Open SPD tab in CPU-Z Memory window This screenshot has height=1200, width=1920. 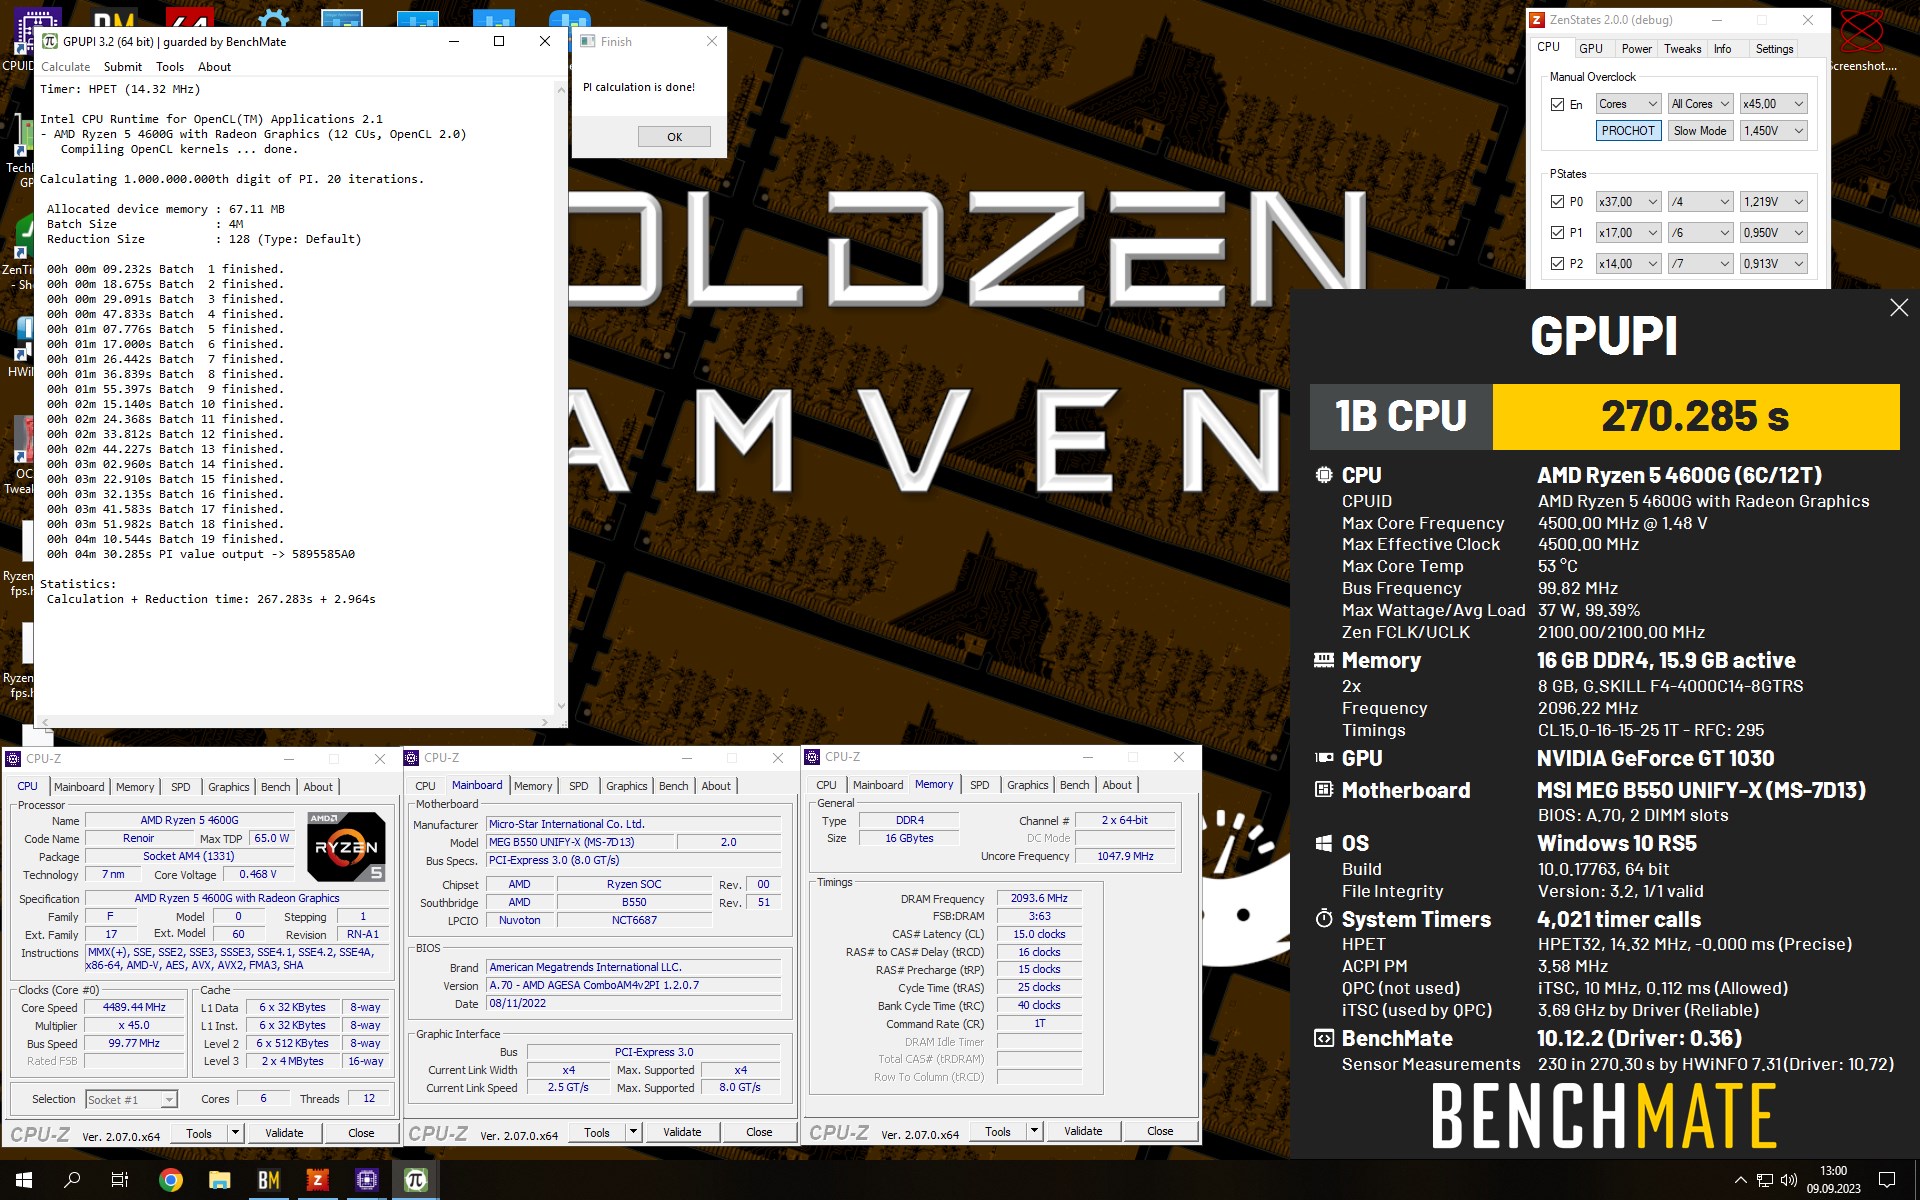click(979, 785)
